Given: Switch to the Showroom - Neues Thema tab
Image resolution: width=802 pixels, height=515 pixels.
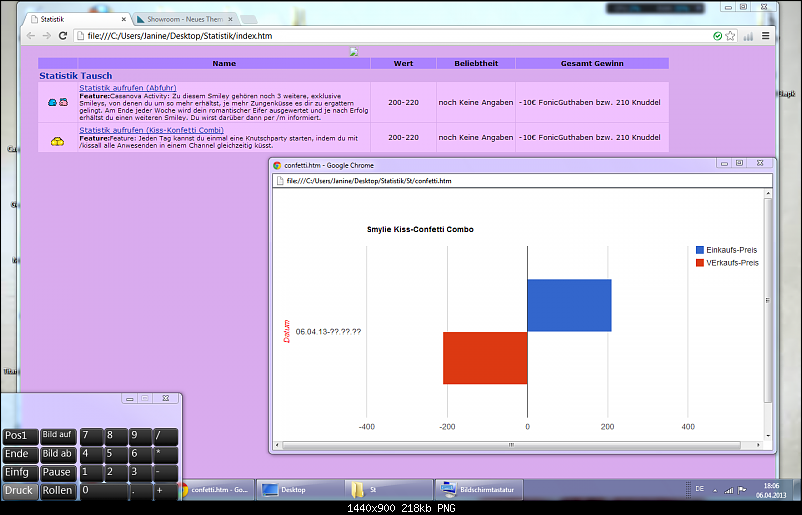Looking at the screenshot, I should pos(184,19).
